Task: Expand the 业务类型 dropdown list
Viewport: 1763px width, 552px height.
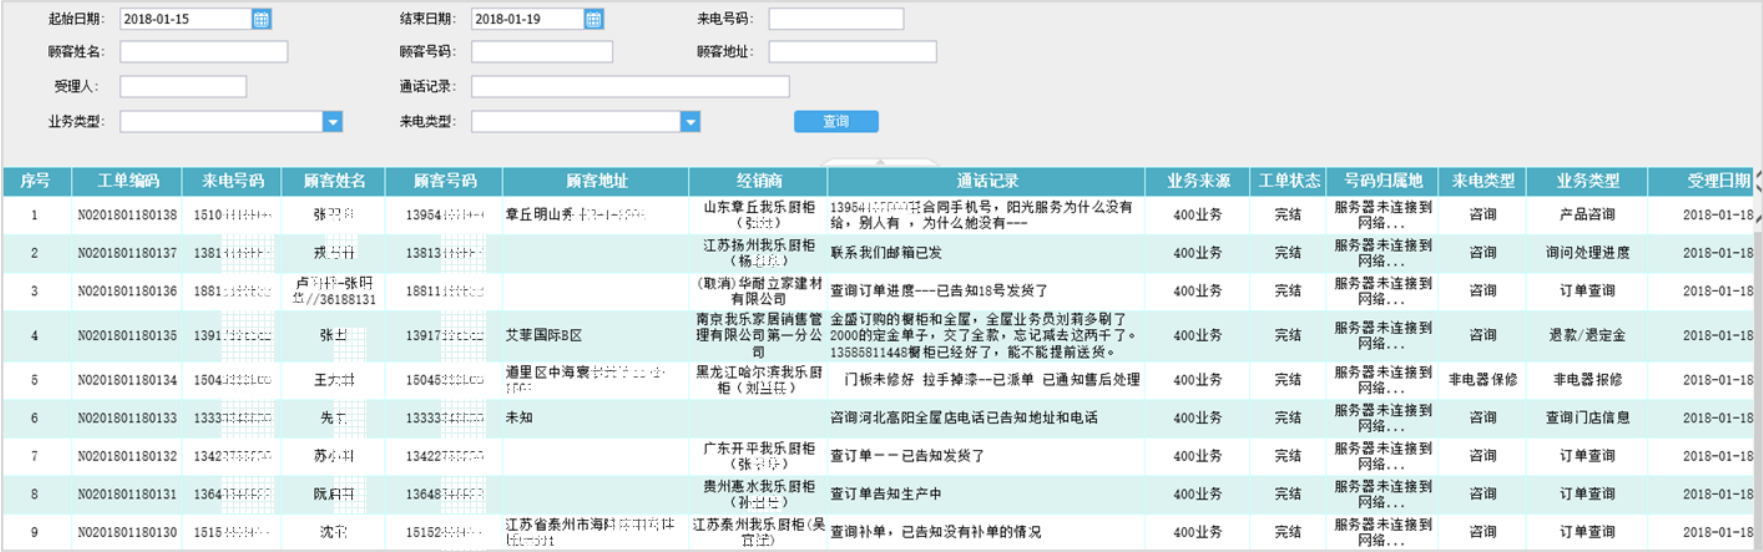Action: 333,122
